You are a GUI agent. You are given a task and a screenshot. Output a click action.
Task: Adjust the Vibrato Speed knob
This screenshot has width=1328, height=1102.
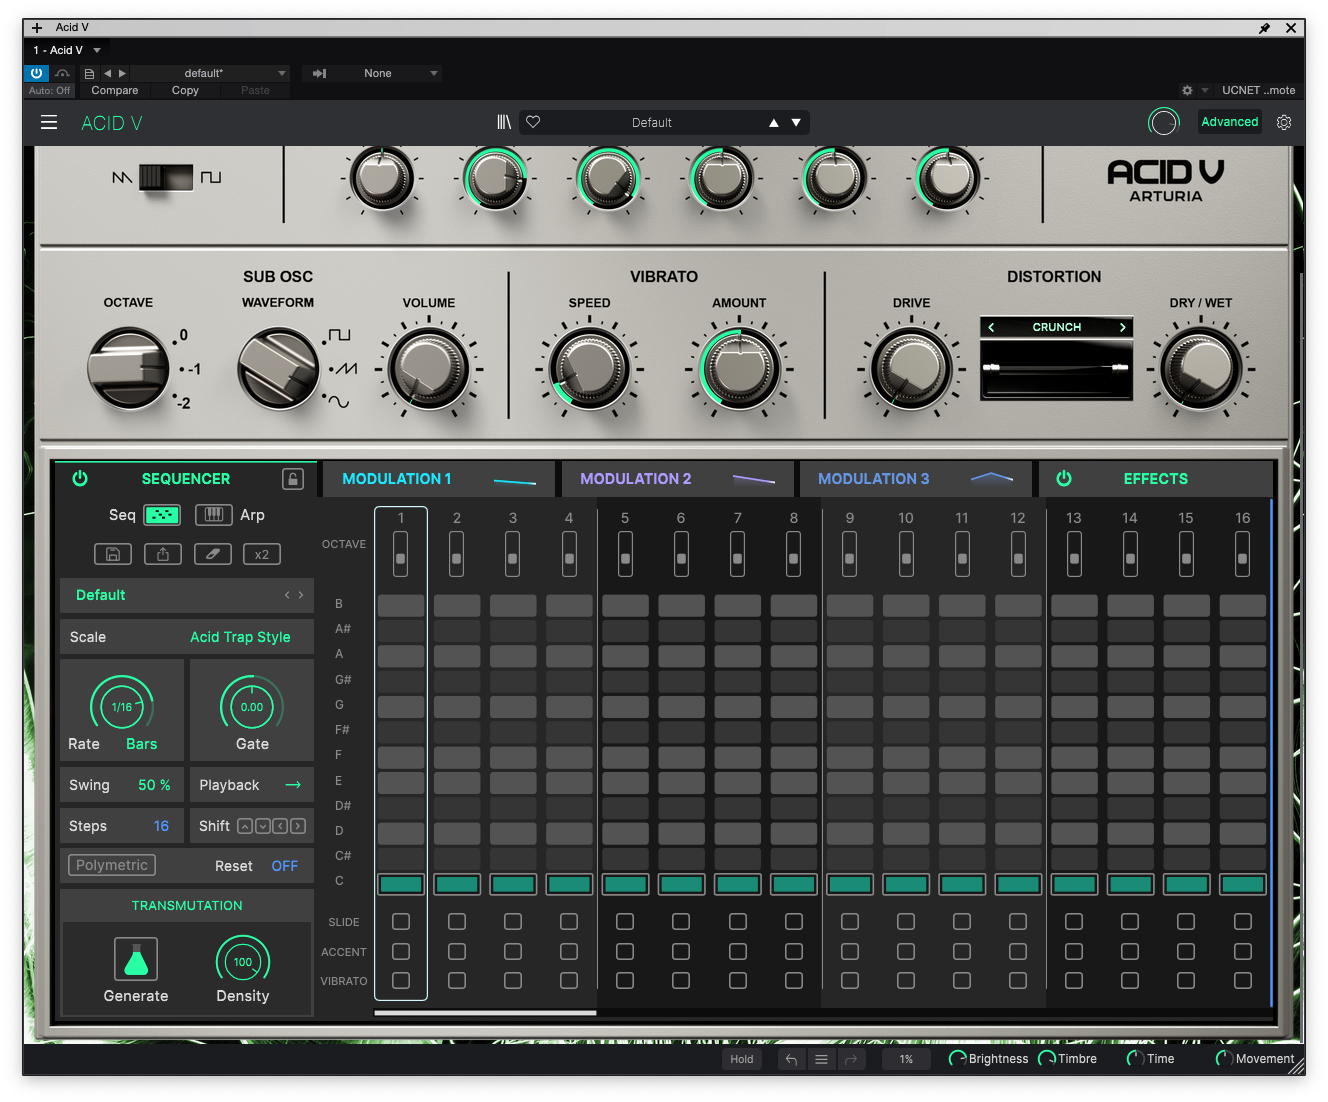click(590, 369)
